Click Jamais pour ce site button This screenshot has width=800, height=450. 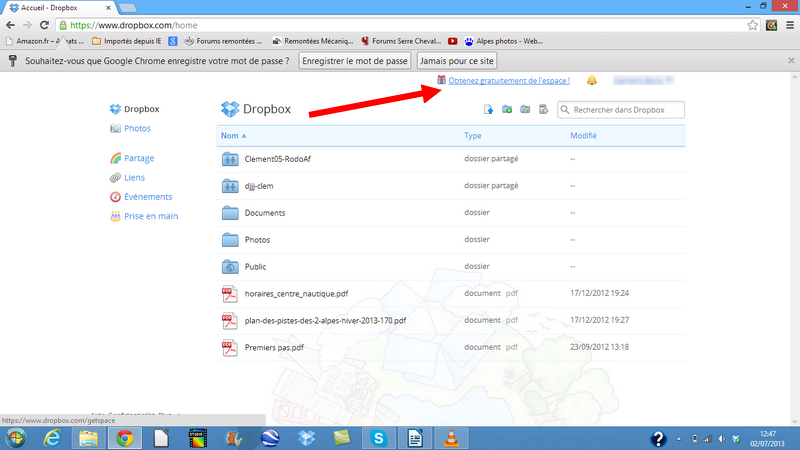(457, 61)
